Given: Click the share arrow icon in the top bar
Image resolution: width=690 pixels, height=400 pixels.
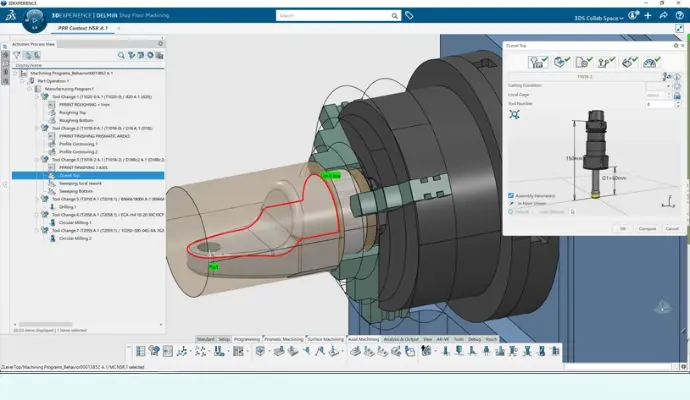Looking at the screenshot, I should (x=664, y=16).
